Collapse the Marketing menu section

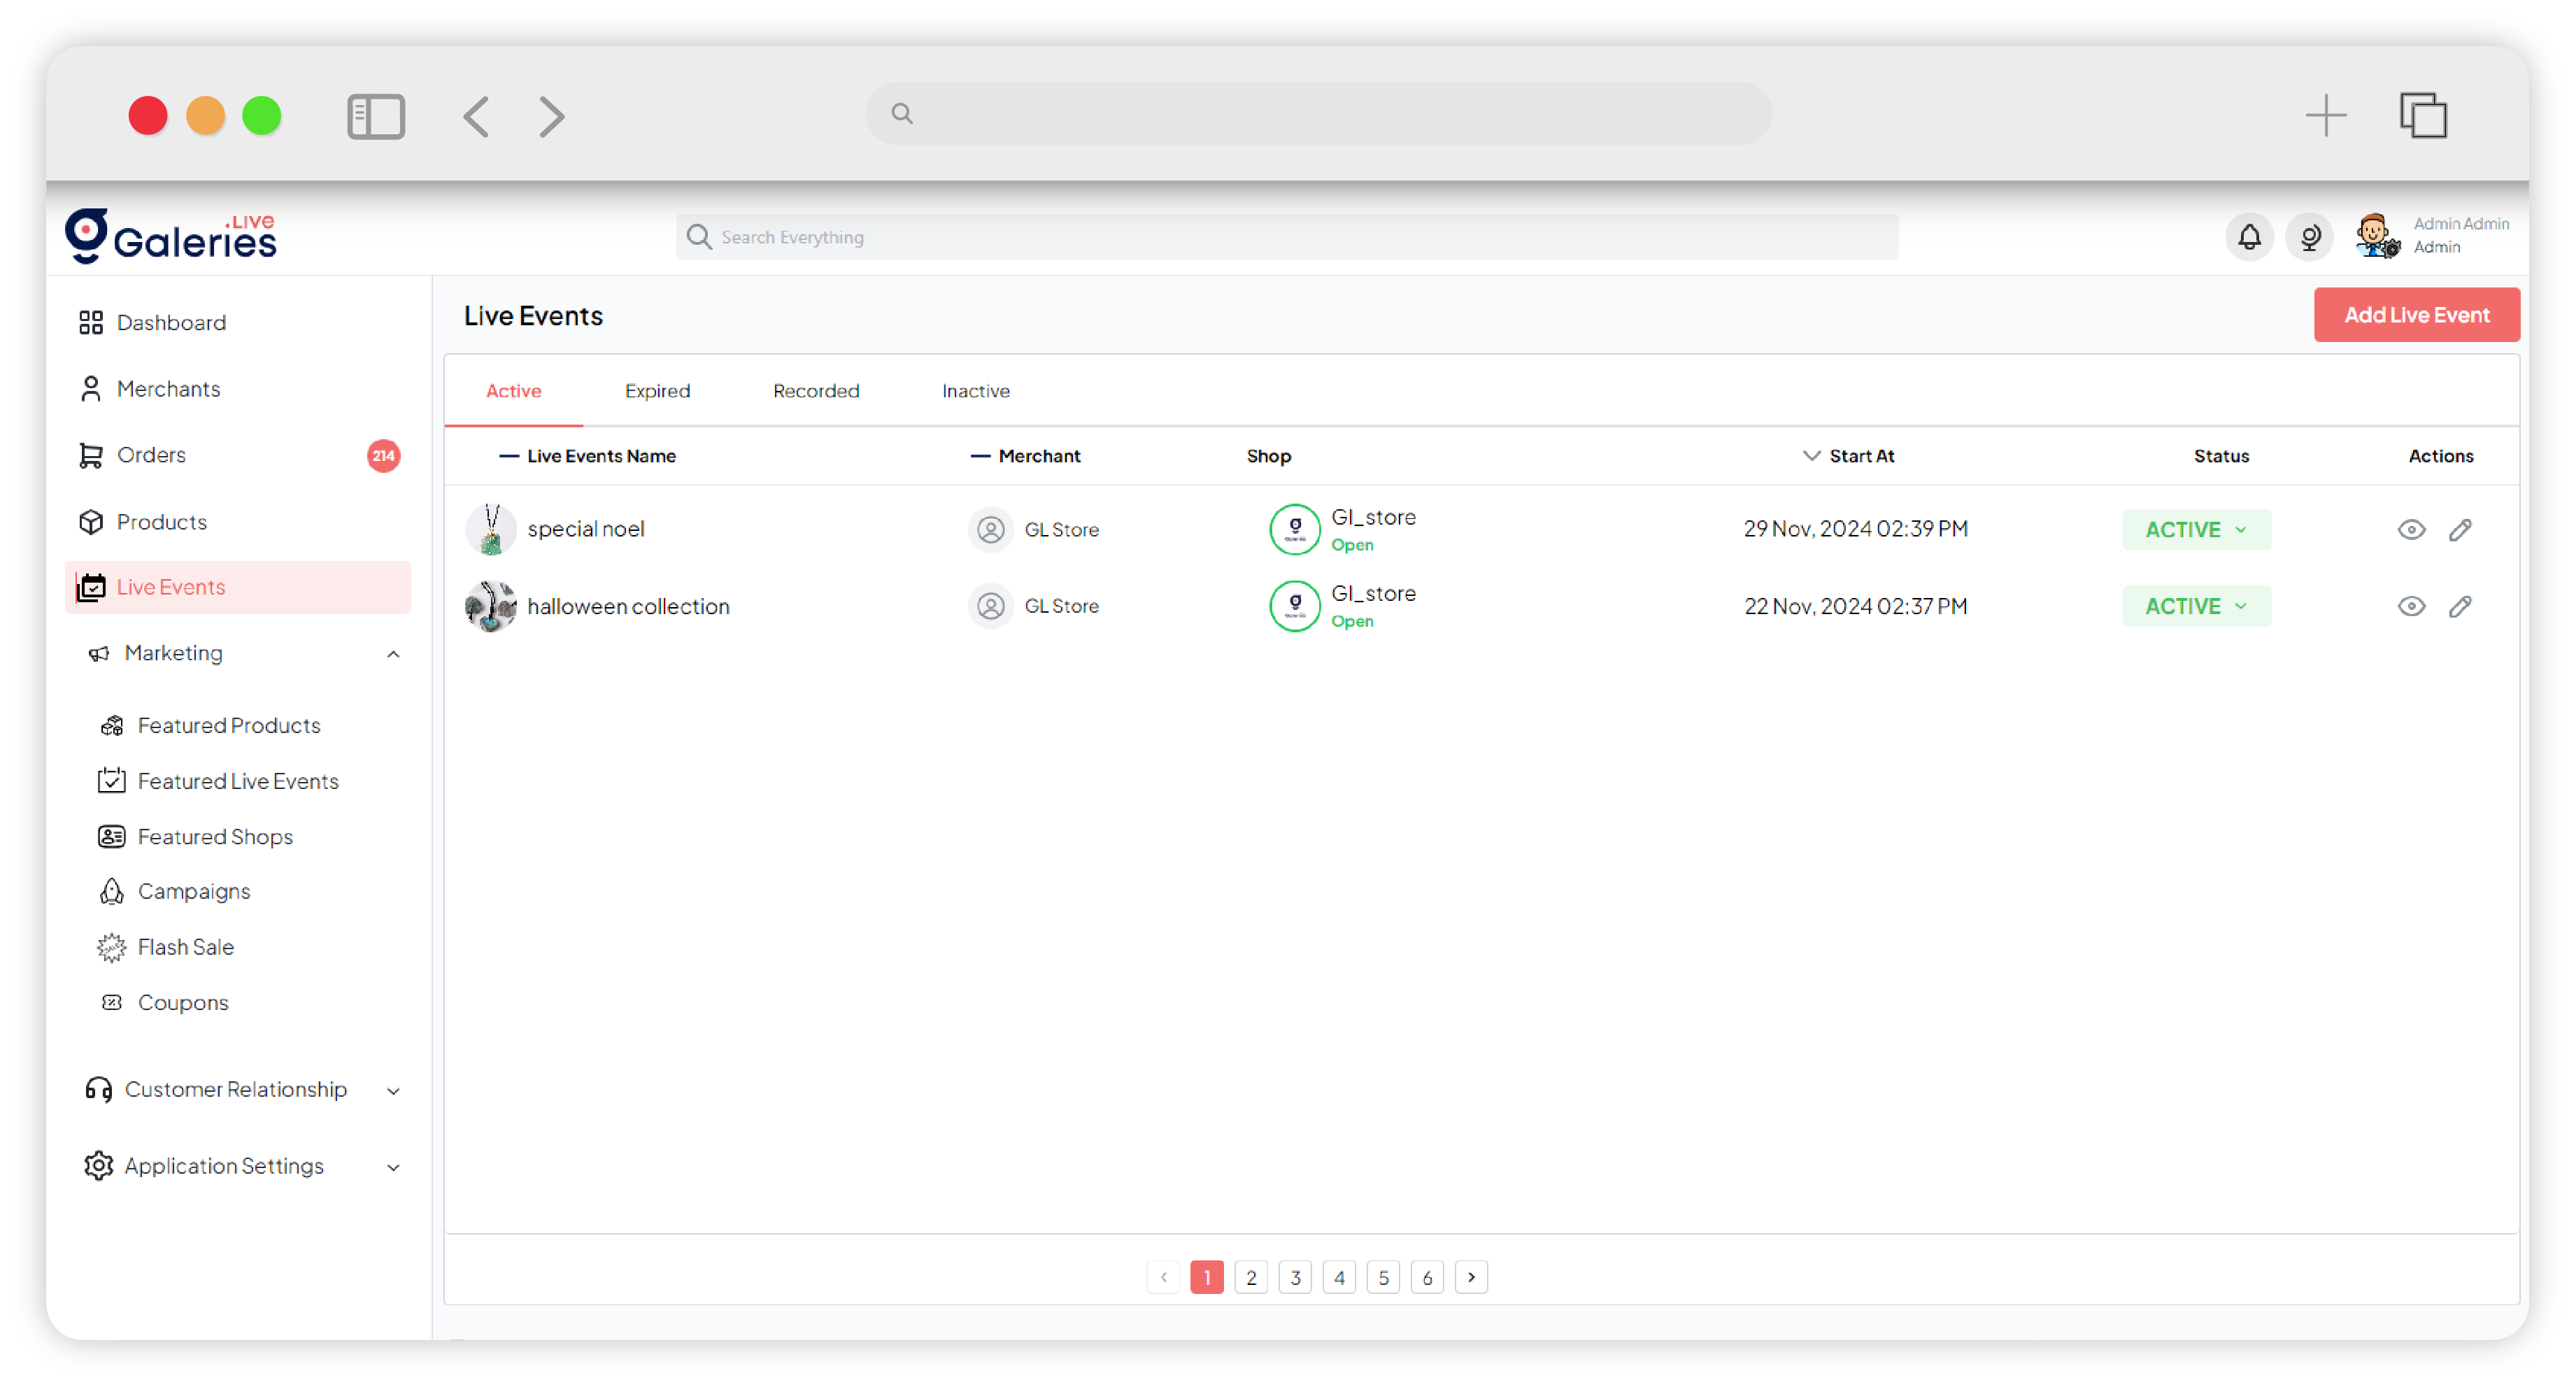coord(393,654)
